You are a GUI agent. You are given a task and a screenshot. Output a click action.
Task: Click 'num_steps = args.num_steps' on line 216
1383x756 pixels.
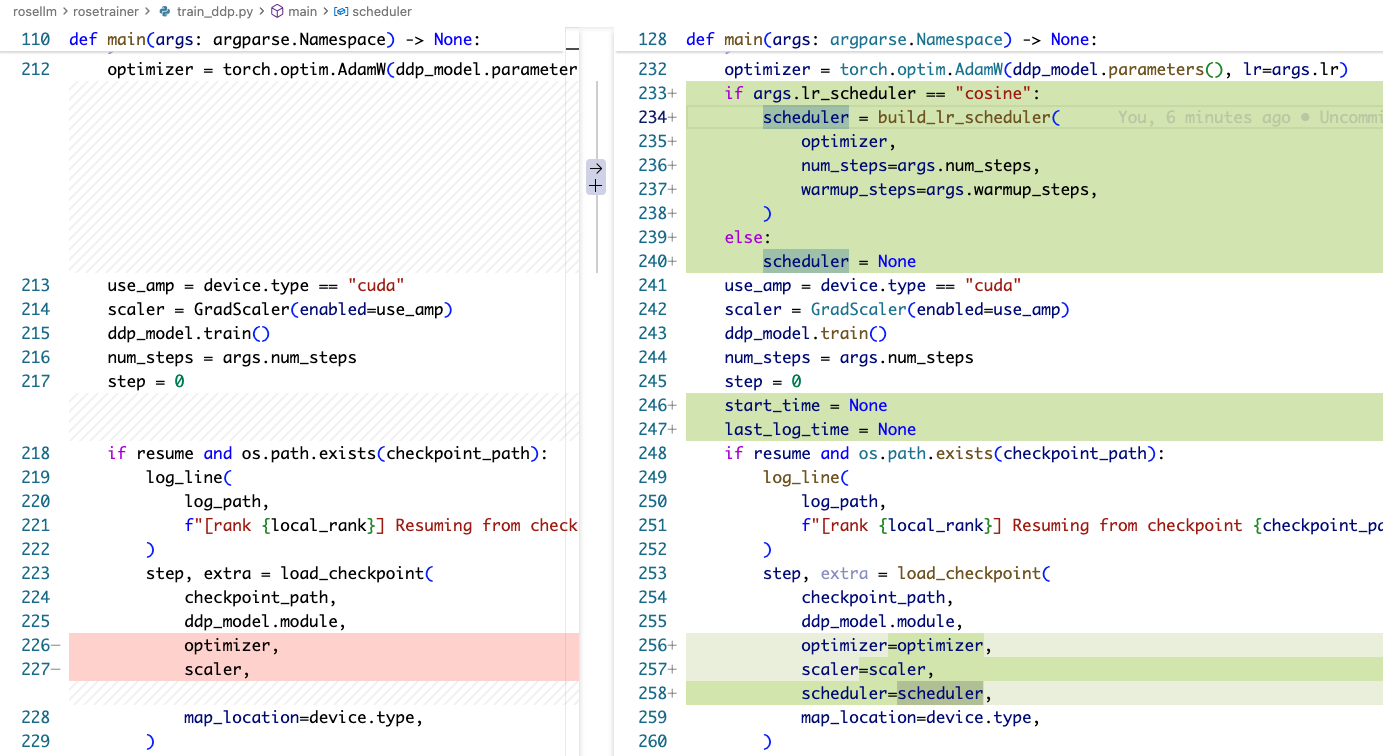232,357
